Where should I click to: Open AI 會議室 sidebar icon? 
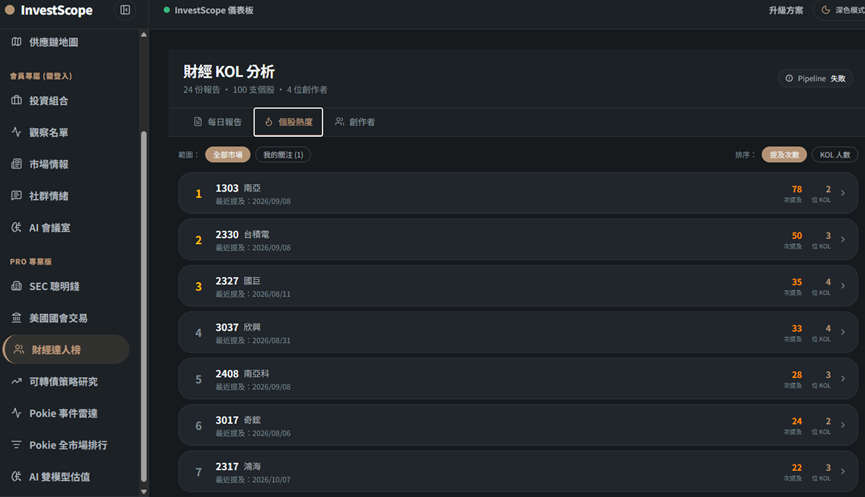(x=17, y=227)
